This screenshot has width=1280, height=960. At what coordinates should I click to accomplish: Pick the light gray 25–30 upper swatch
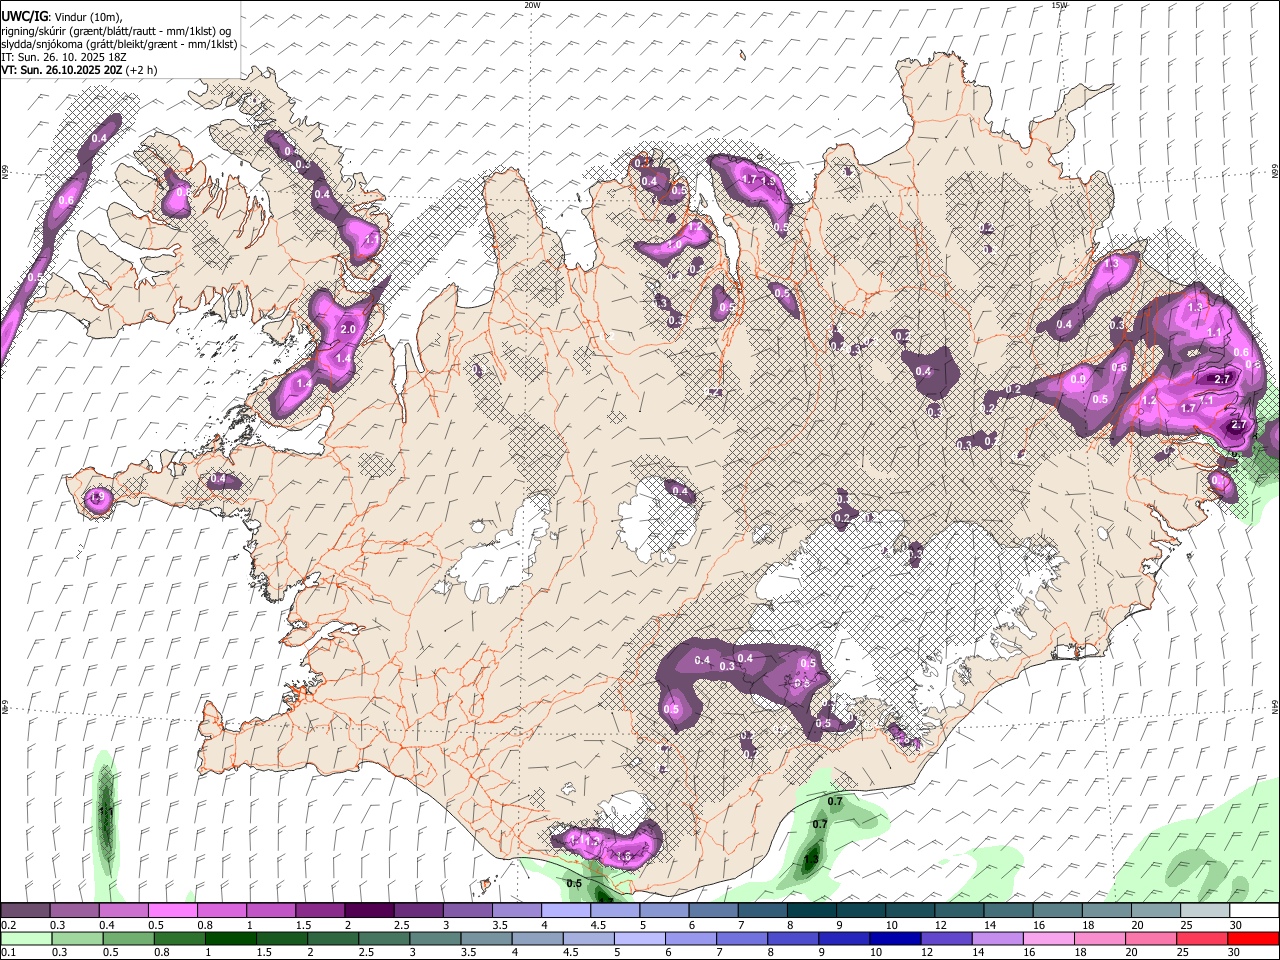tap(1204, 911)
